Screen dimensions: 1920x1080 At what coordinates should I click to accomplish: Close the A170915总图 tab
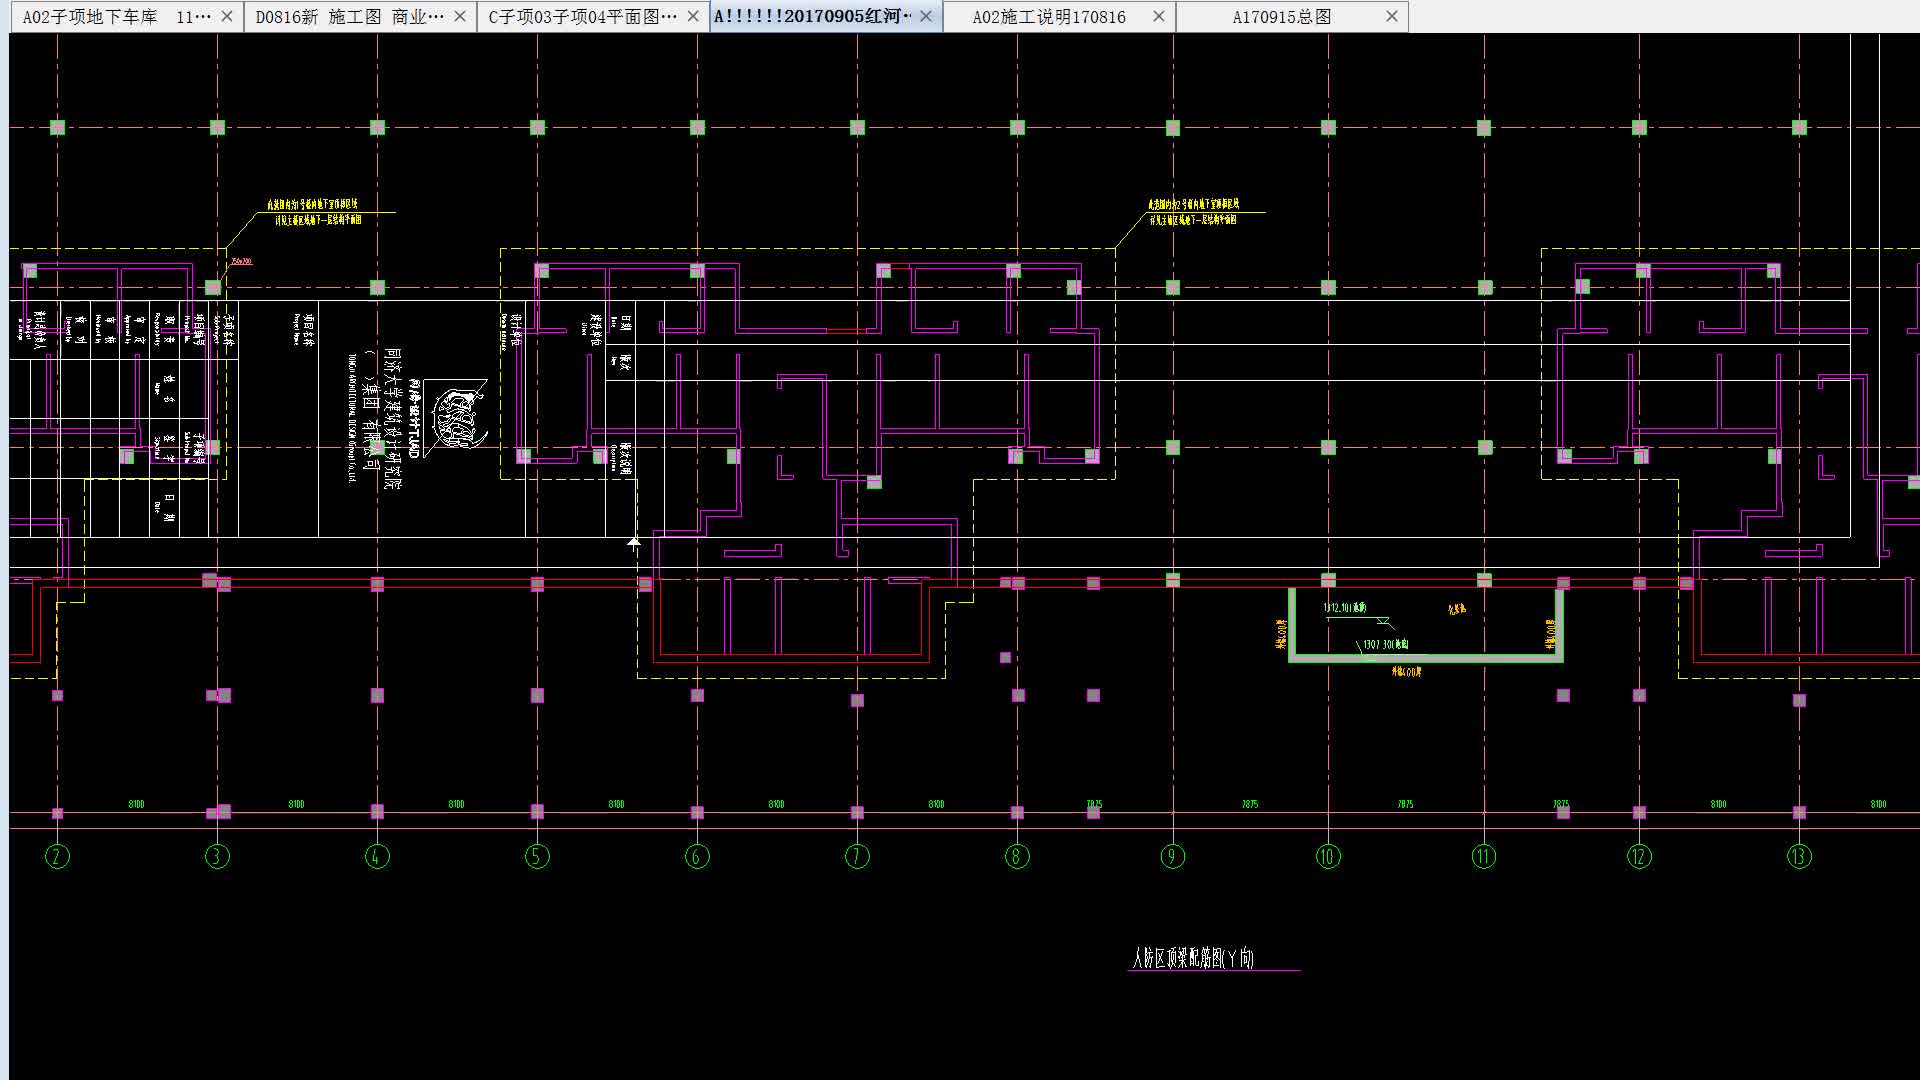tap(1392, 17)
